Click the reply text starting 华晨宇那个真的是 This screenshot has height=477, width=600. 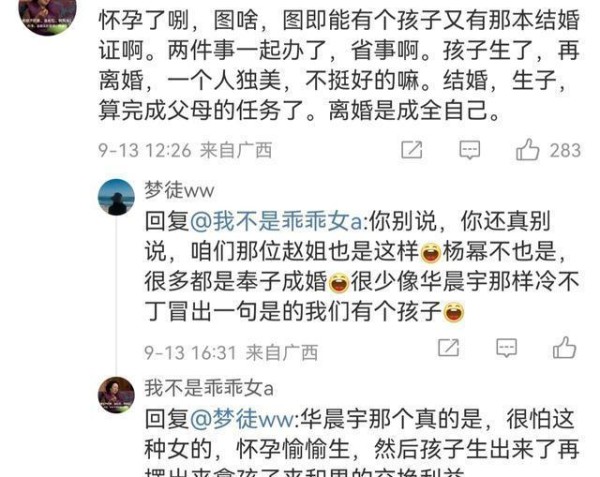tap(361, 443)
